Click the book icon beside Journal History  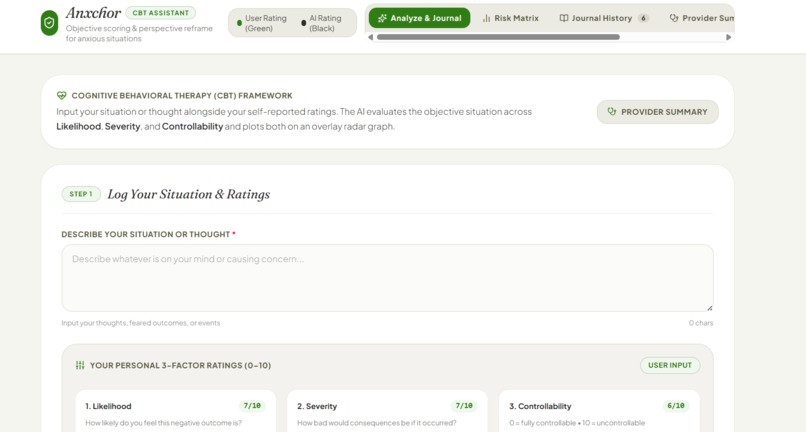(x=564, y=18)
